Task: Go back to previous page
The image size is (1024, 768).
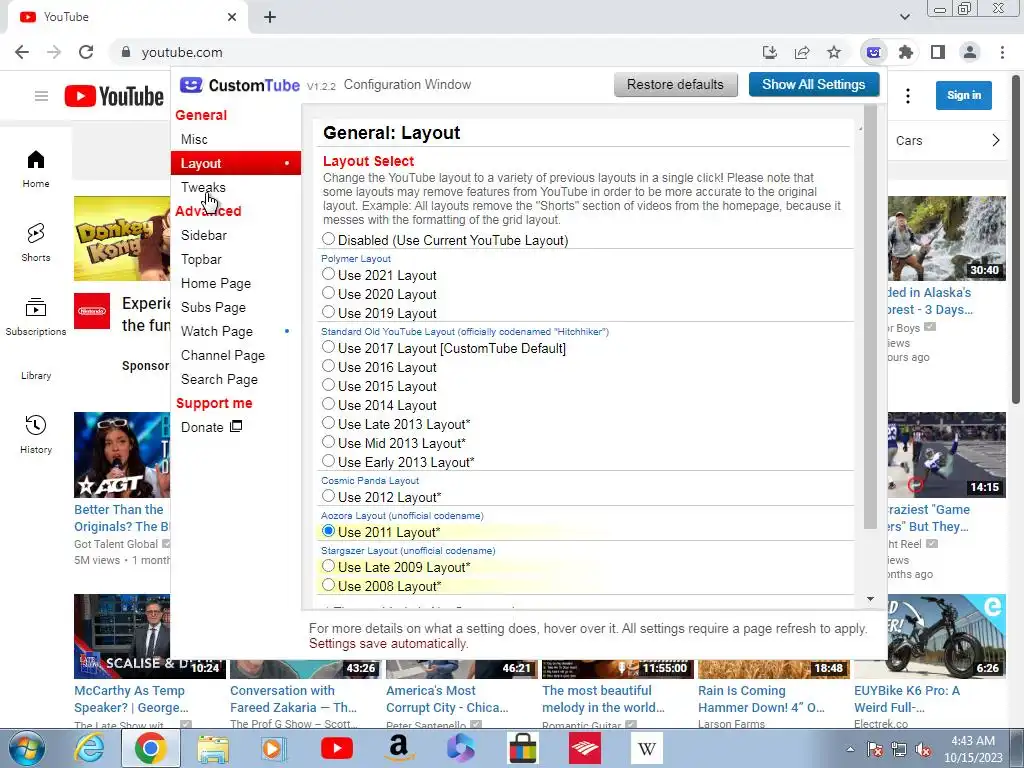Action: (x=22, y=52)
